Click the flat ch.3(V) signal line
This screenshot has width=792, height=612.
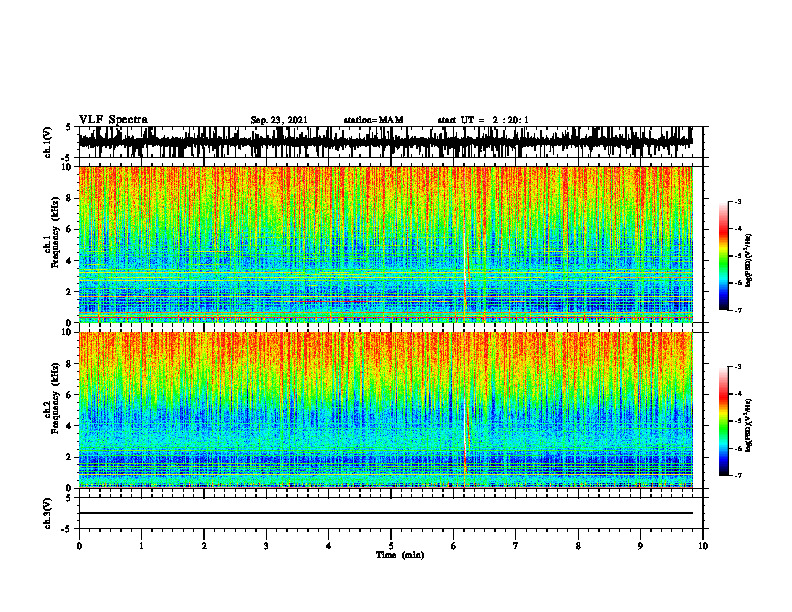385,513
